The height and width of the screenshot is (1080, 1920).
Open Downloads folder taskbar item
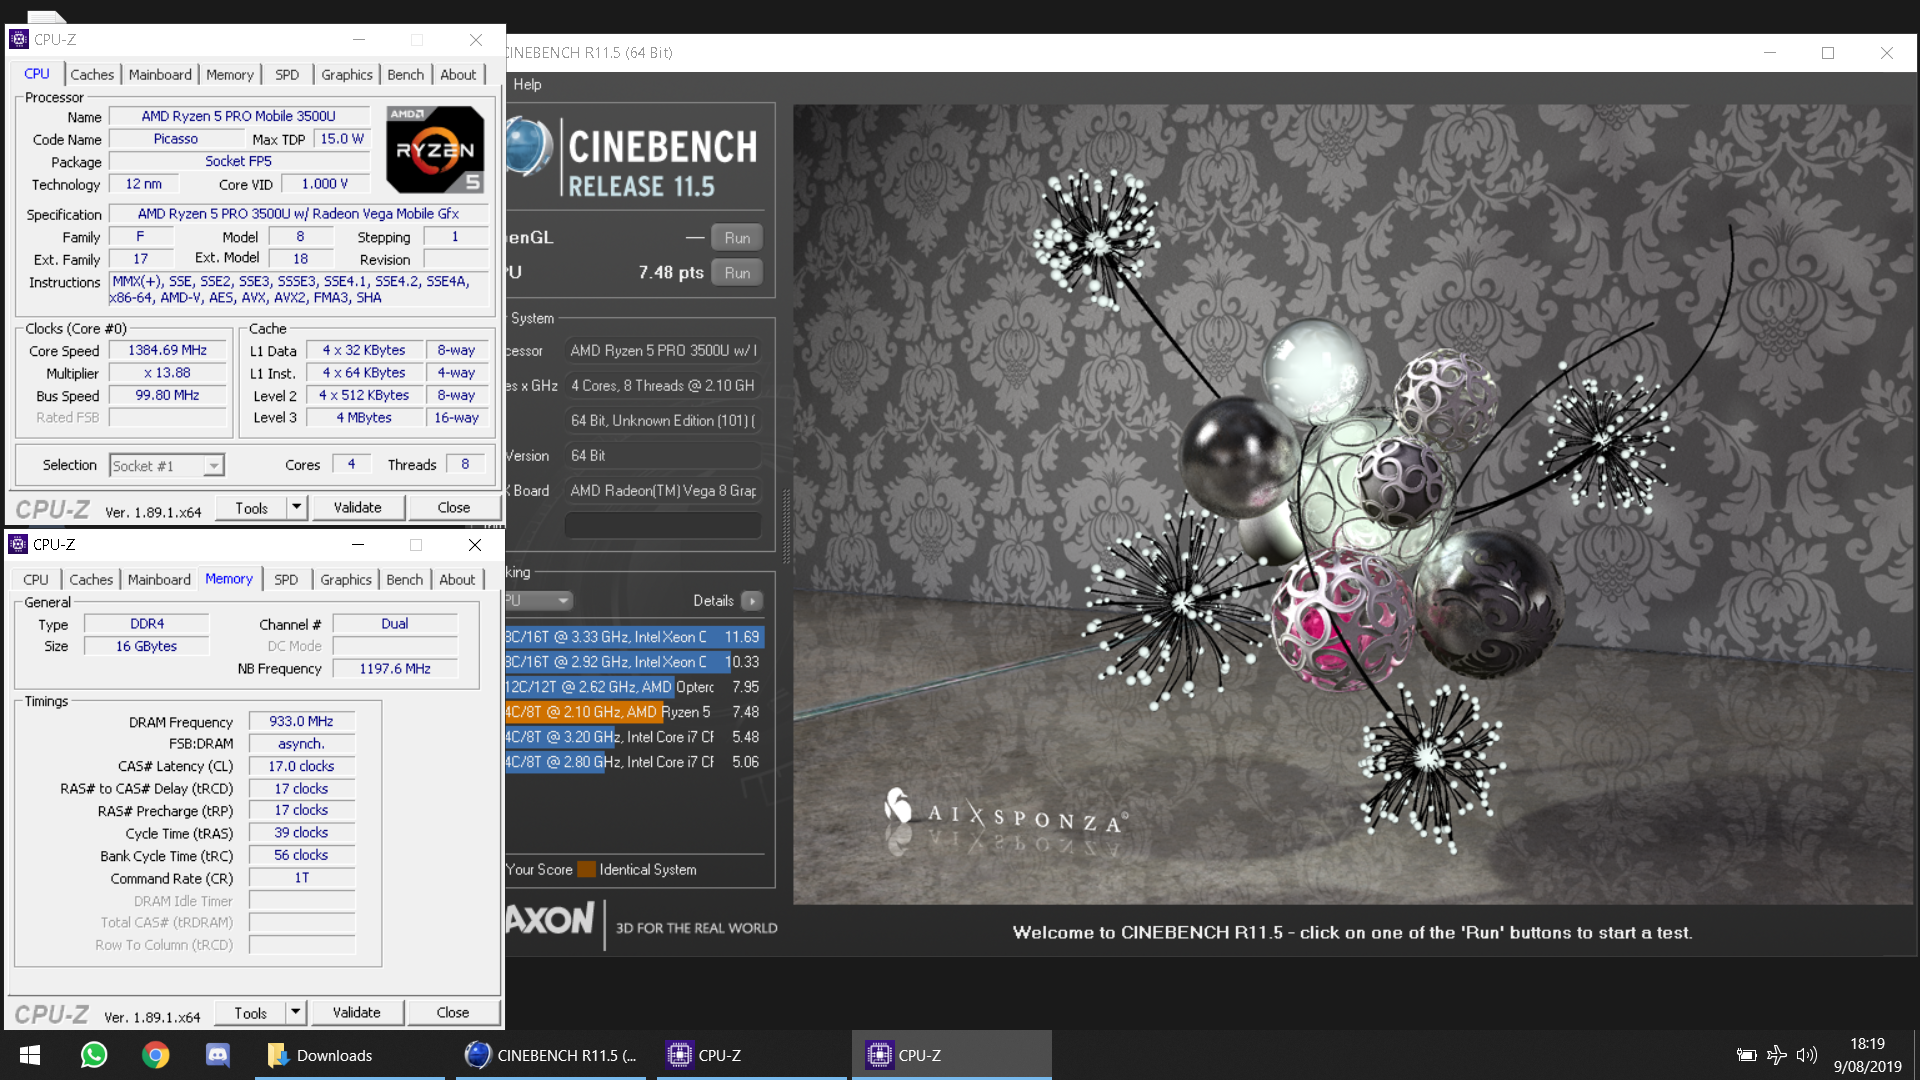pyautogui.click(x=350, y=1055)
